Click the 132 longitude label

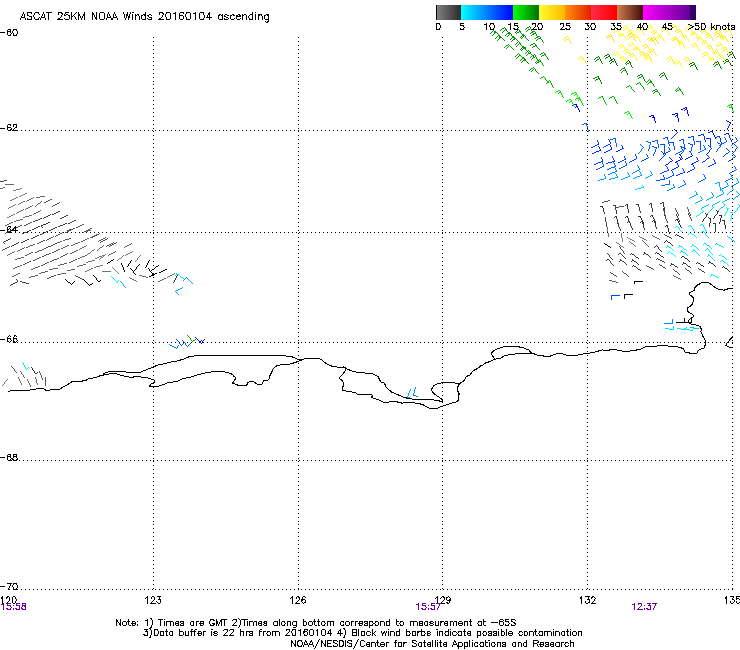[x=588, y=600]
